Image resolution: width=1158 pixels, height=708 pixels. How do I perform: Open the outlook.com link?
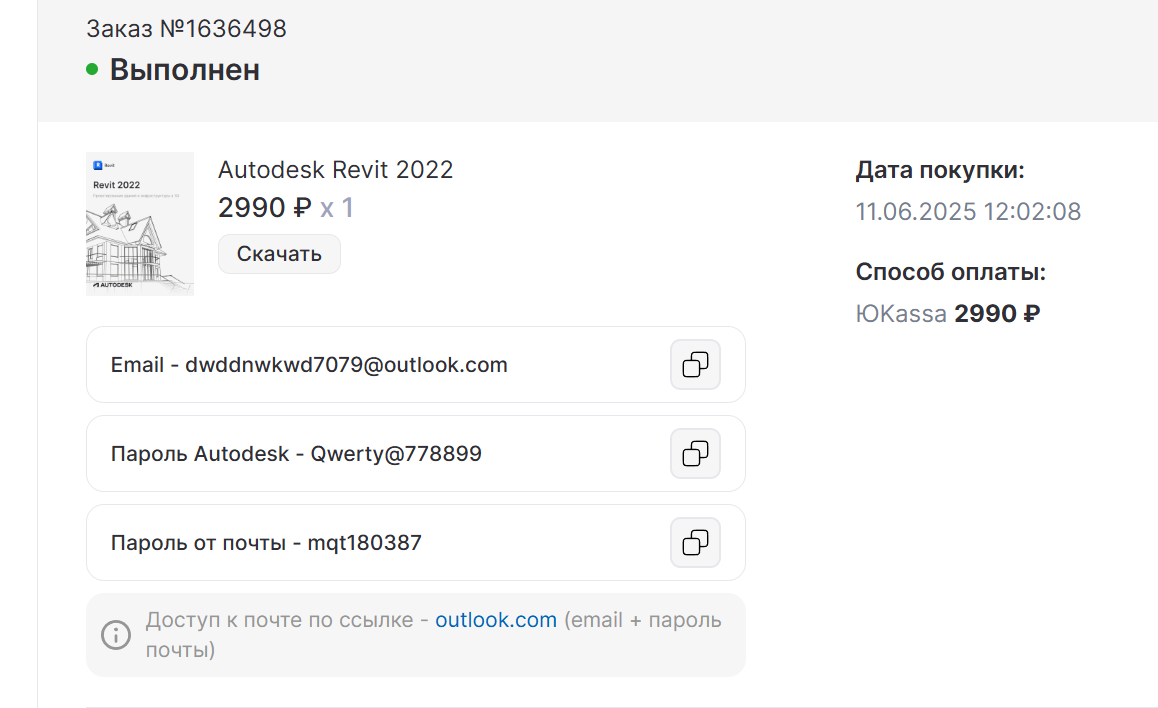496,620
